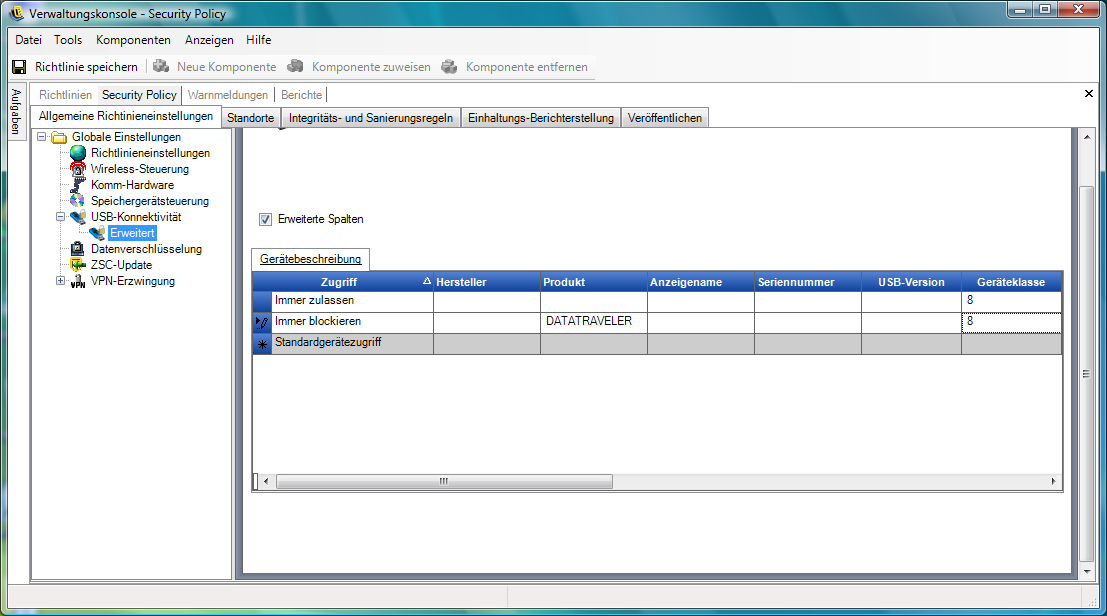Click the Richtlinie speichern floppy disk icon
Image resolution: width=1107 pixels, height=616 pixels.
click(x=18, y=67)
